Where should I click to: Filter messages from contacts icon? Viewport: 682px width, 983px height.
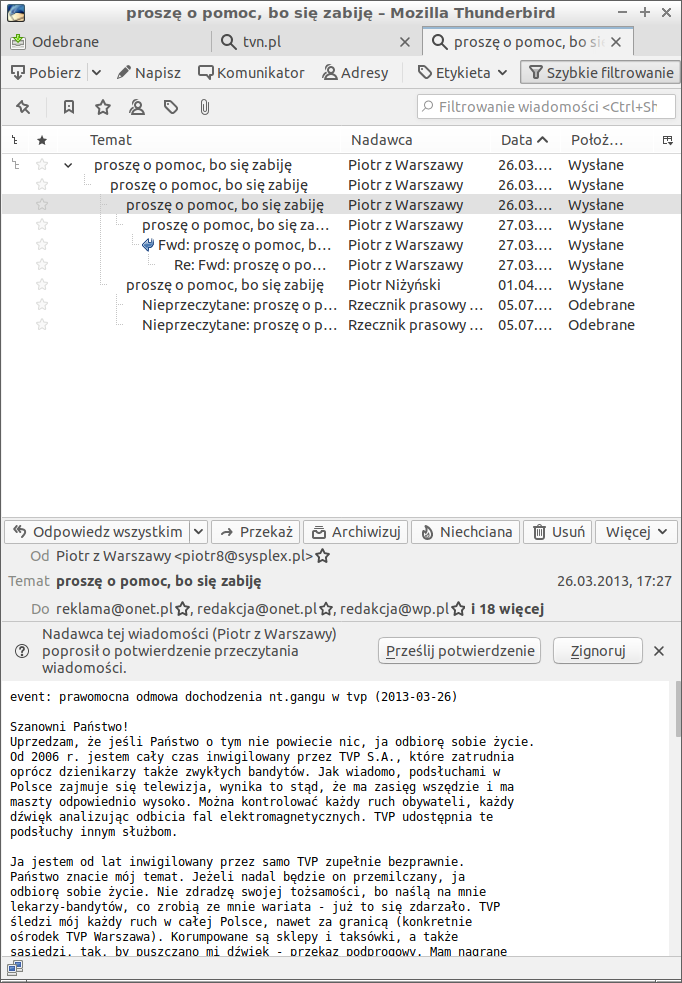[x=137, y=107]
